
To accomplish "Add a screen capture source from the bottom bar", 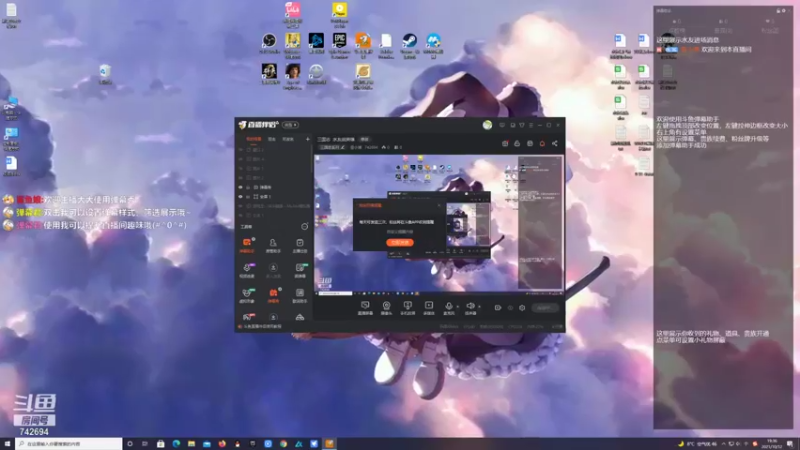I will coord(365,308).
